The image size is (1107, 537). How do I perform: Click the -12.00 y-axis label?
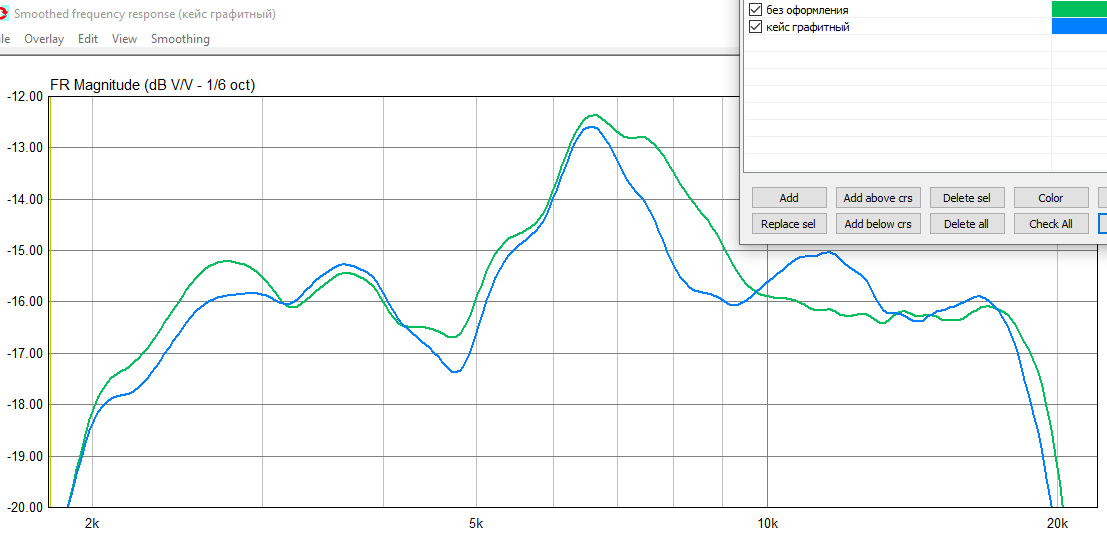(x=24, y=97)
